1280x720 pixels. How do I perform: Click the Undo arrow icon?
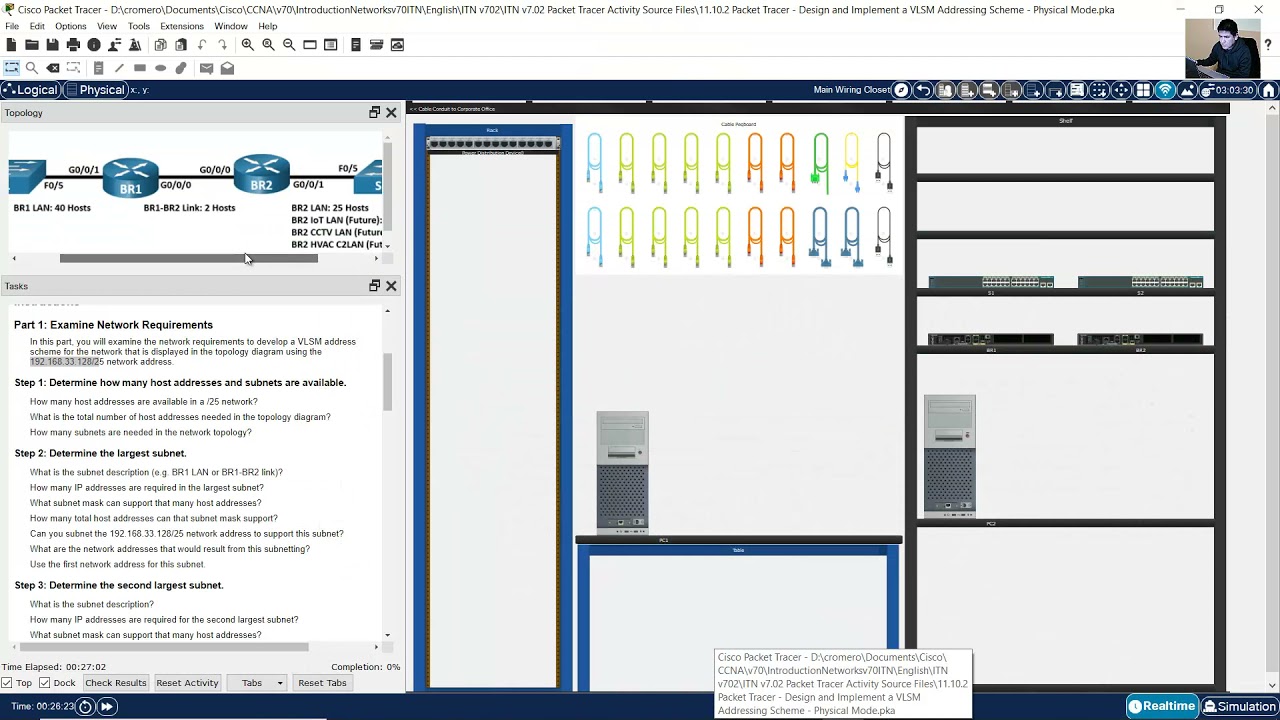coord(202,45)
